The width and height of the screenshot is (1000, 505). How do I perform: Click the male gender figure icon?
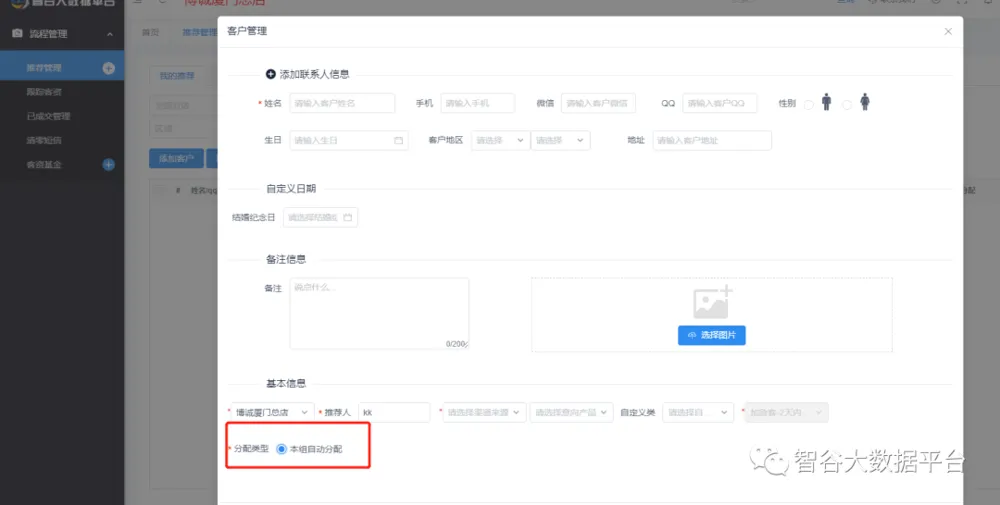(x=827, y=102)
